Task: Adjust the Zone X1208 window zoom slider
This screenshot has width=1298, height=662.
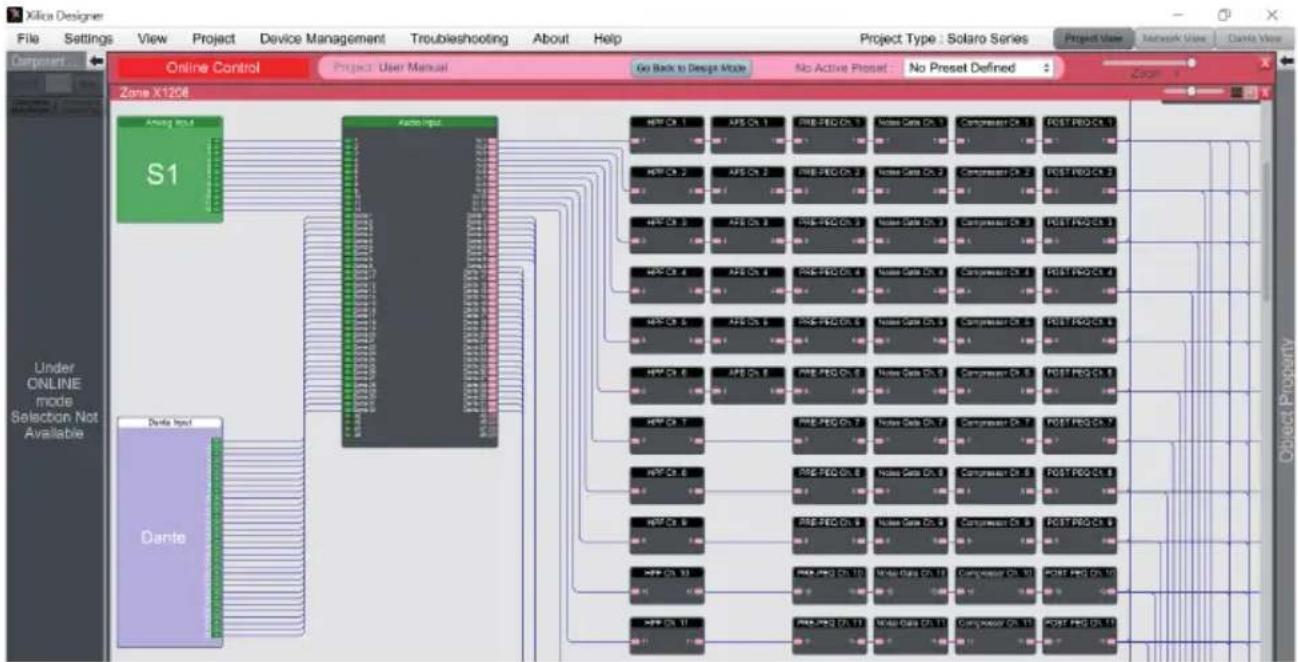Action: 1192,92
